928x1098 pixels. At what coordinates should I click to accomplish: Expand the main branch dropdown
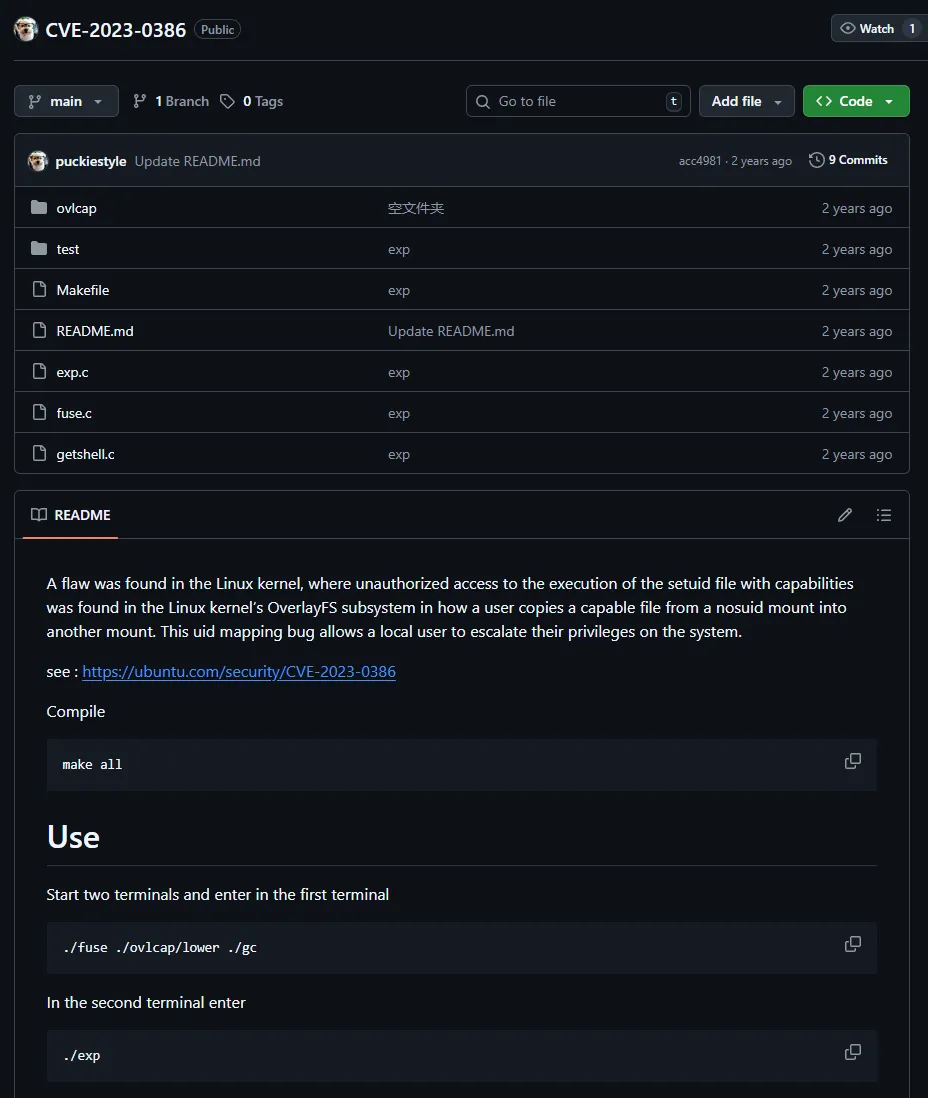66,101
